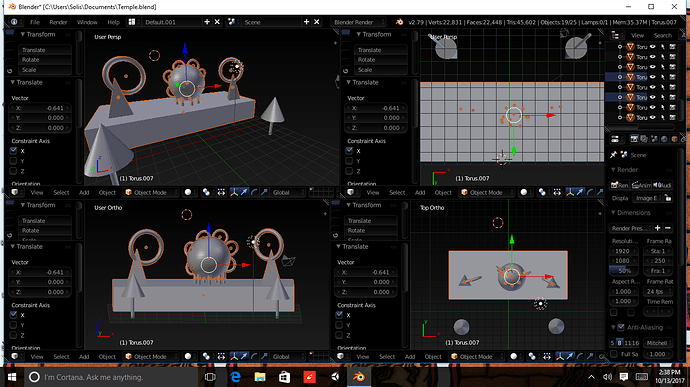Click the Blender logo in the info header
The image size is (690, 387).
coord(399,22)
